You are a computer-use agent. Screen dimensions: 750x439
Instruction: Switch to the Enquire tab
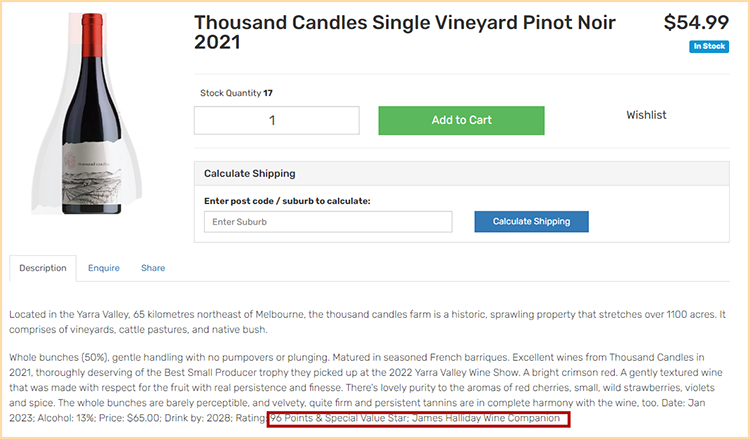(103, 268)
